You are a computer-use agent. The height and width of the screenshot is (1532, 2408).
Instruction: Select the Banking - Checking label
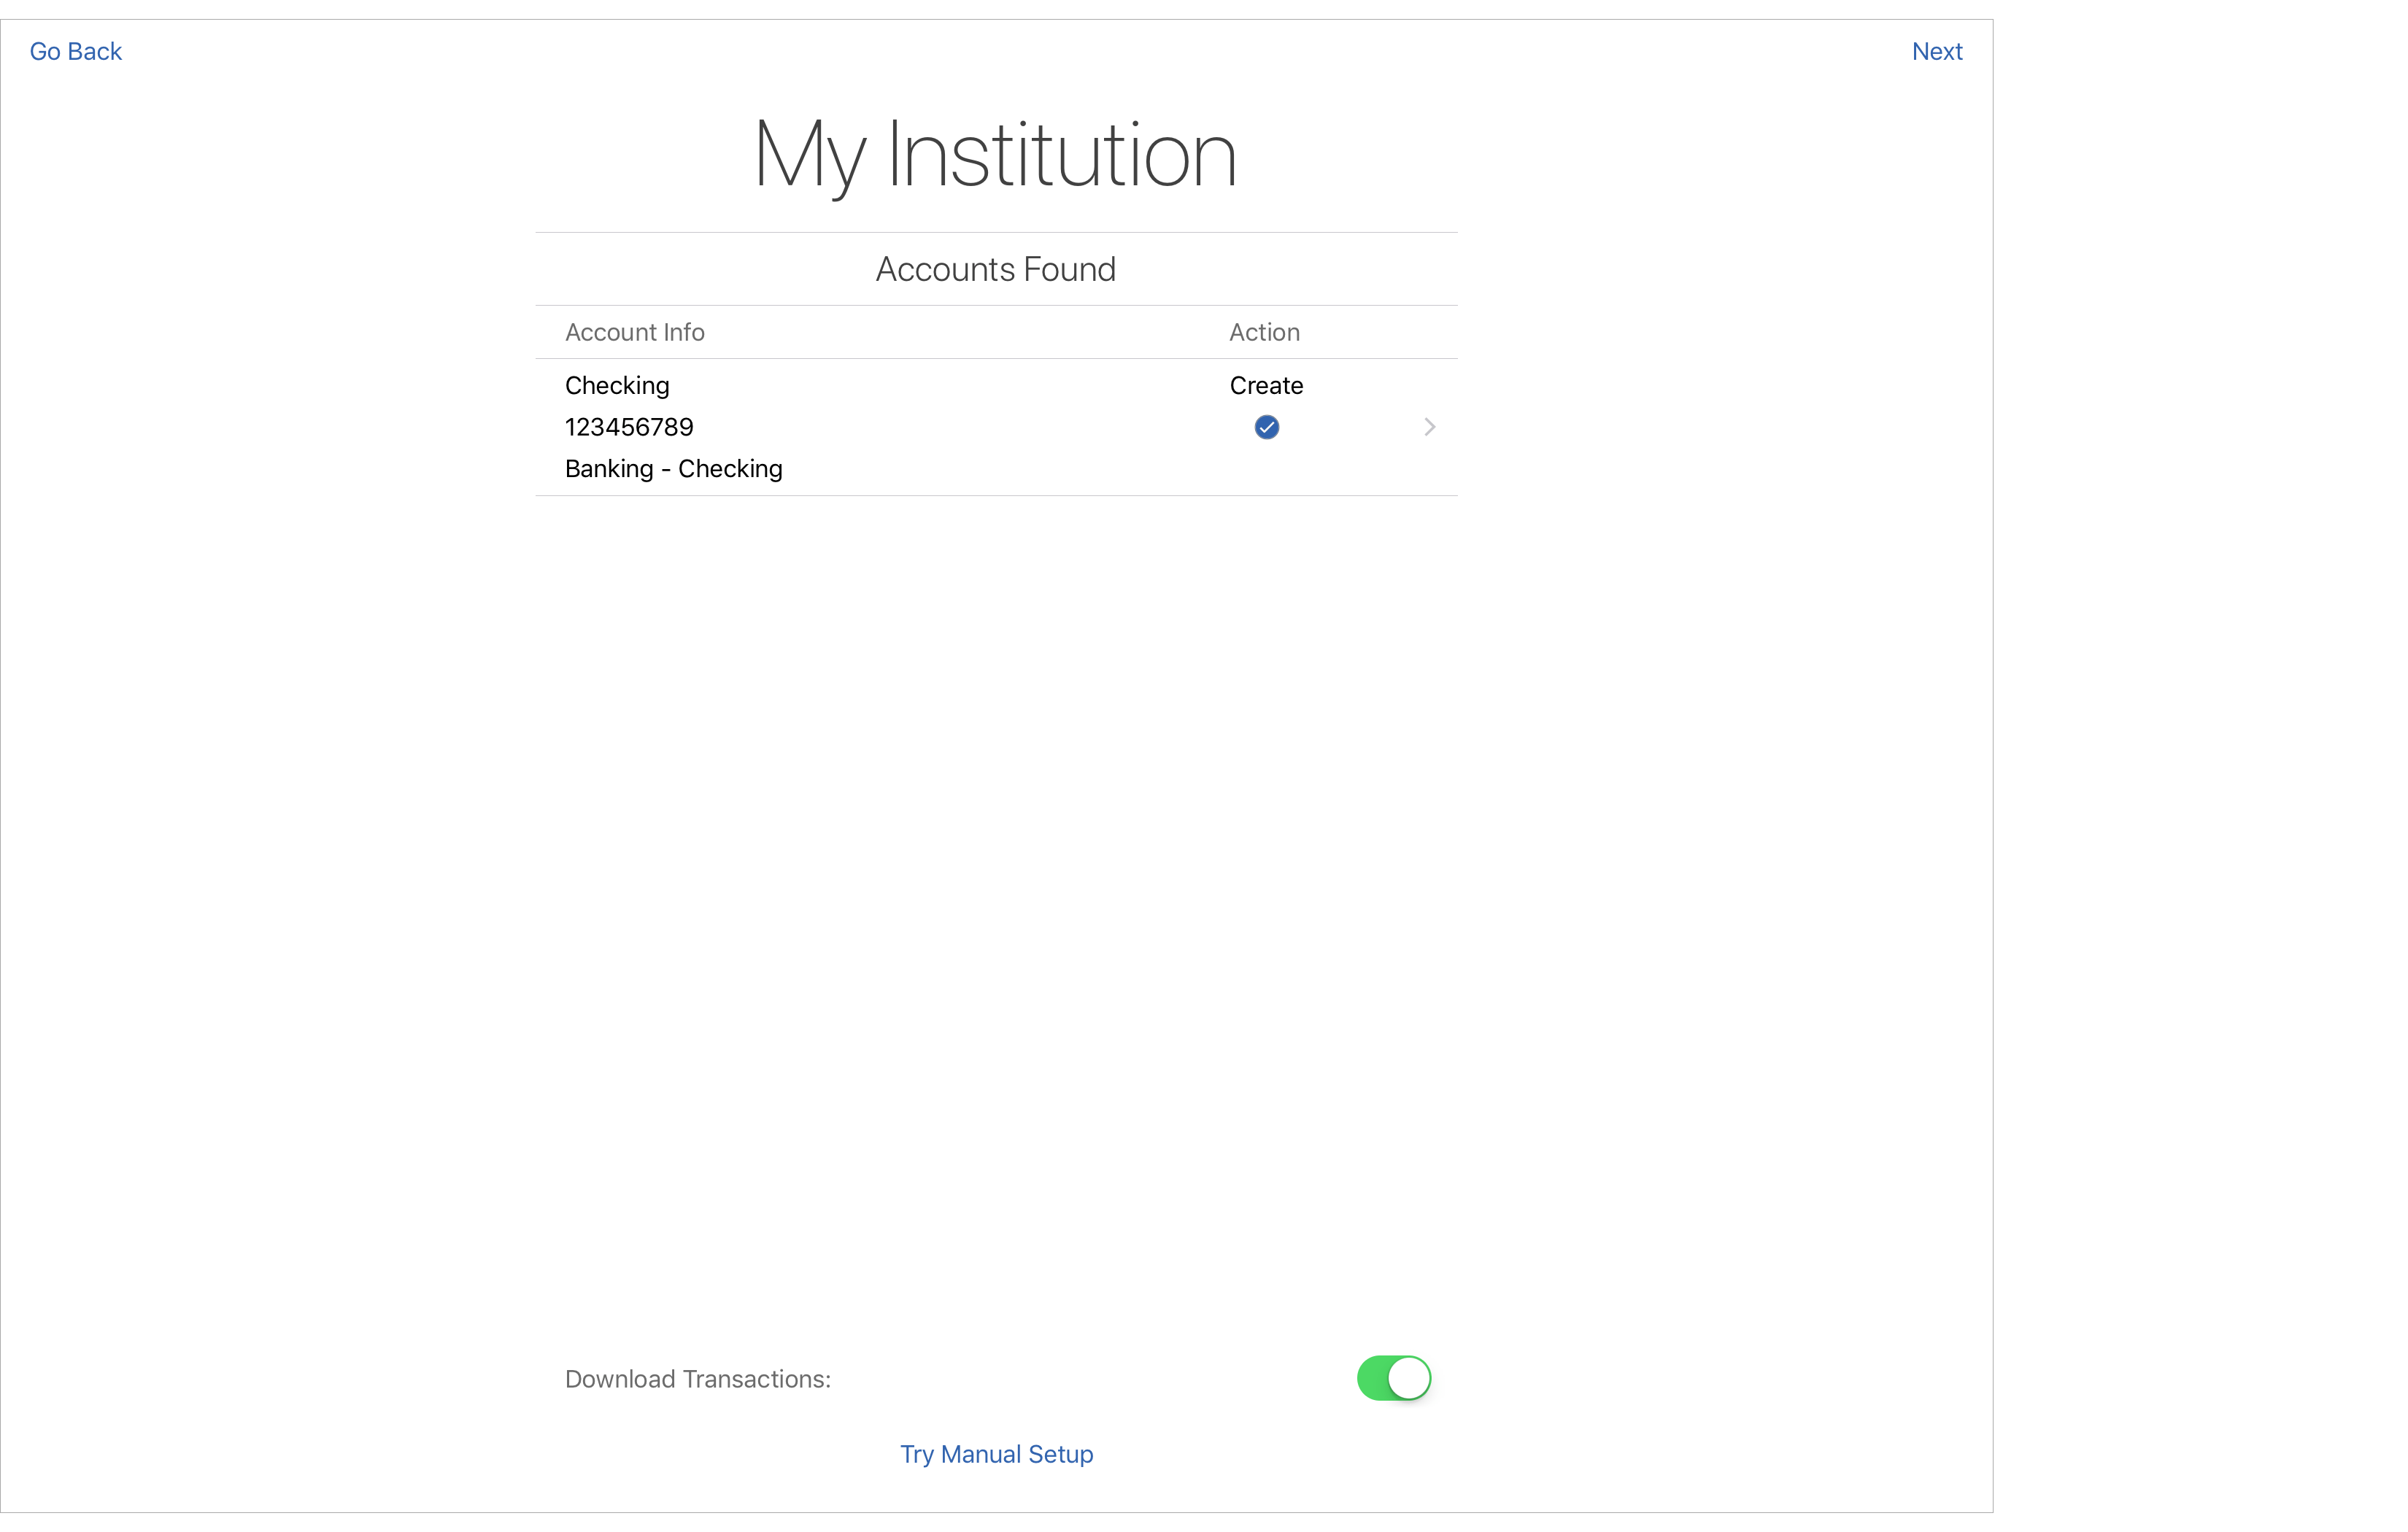(673, 468)
